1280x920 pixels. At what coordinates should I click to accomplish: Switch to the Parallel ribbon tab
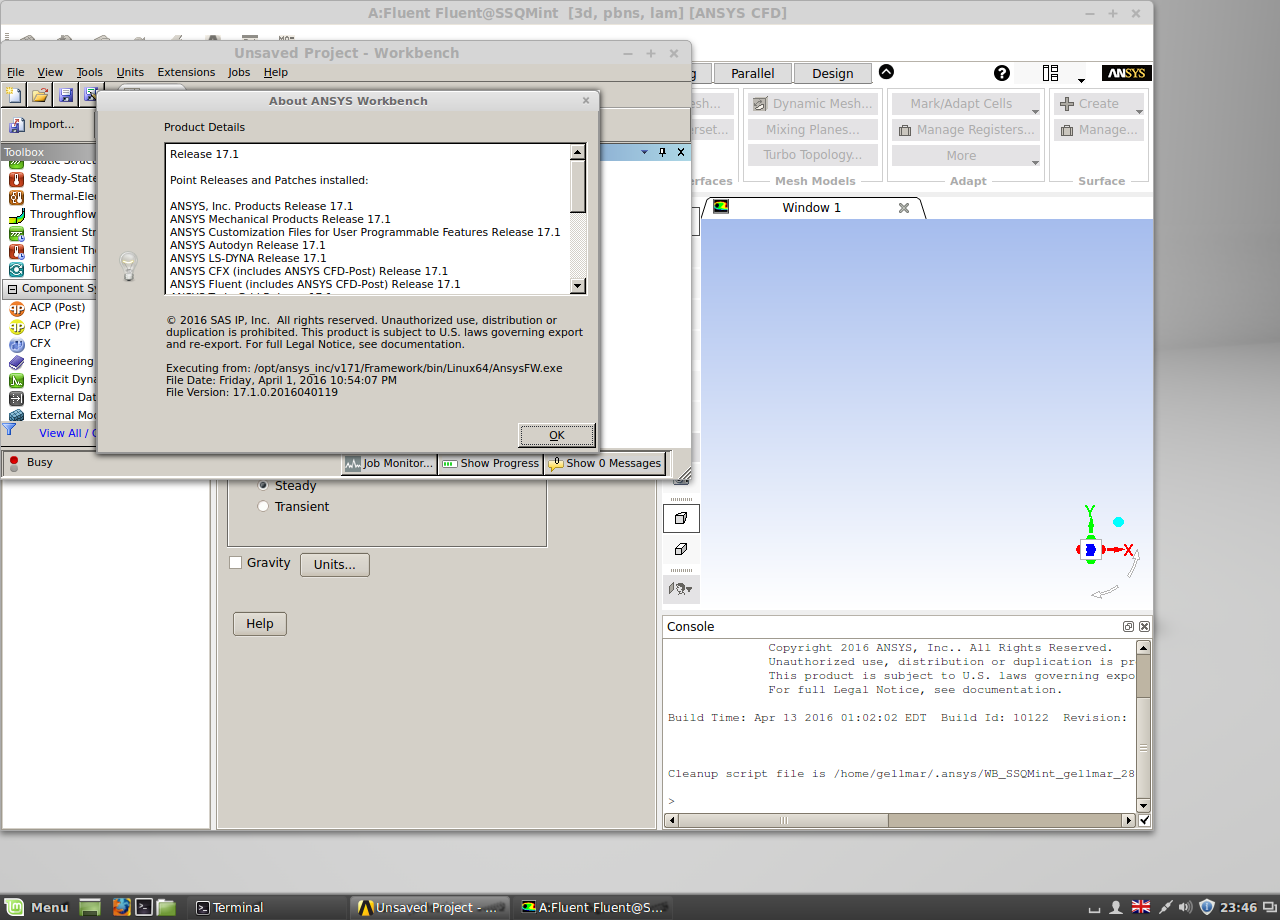[x=752, y=73]
